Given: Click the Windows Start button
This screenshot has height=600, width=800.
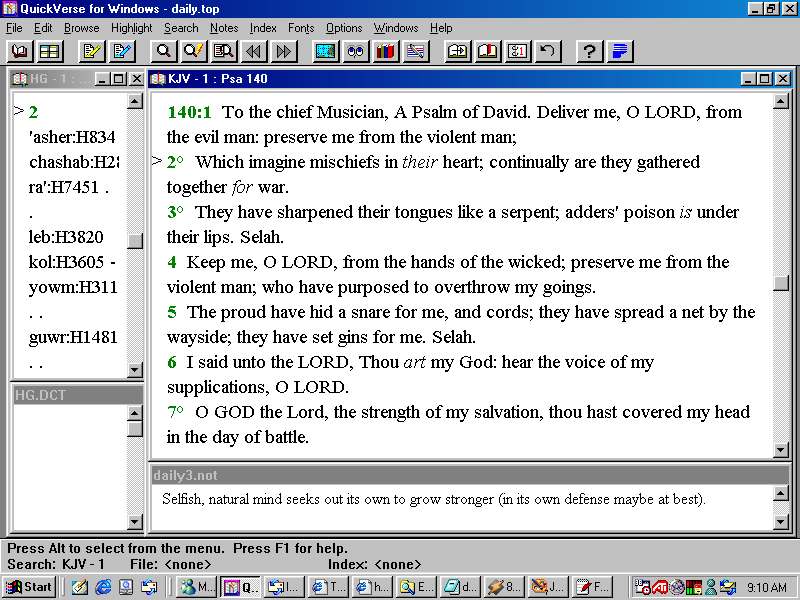Looking at the screenshot, I should [x=29, y=587].
